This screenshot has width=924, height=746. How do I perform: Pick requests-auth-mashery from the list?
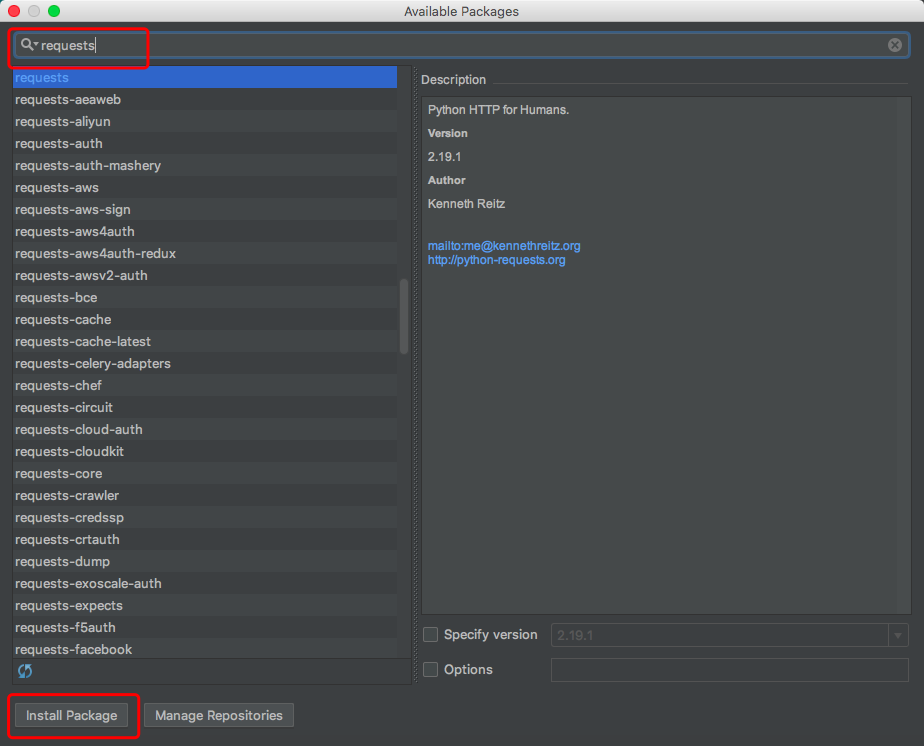coord(204,166)
